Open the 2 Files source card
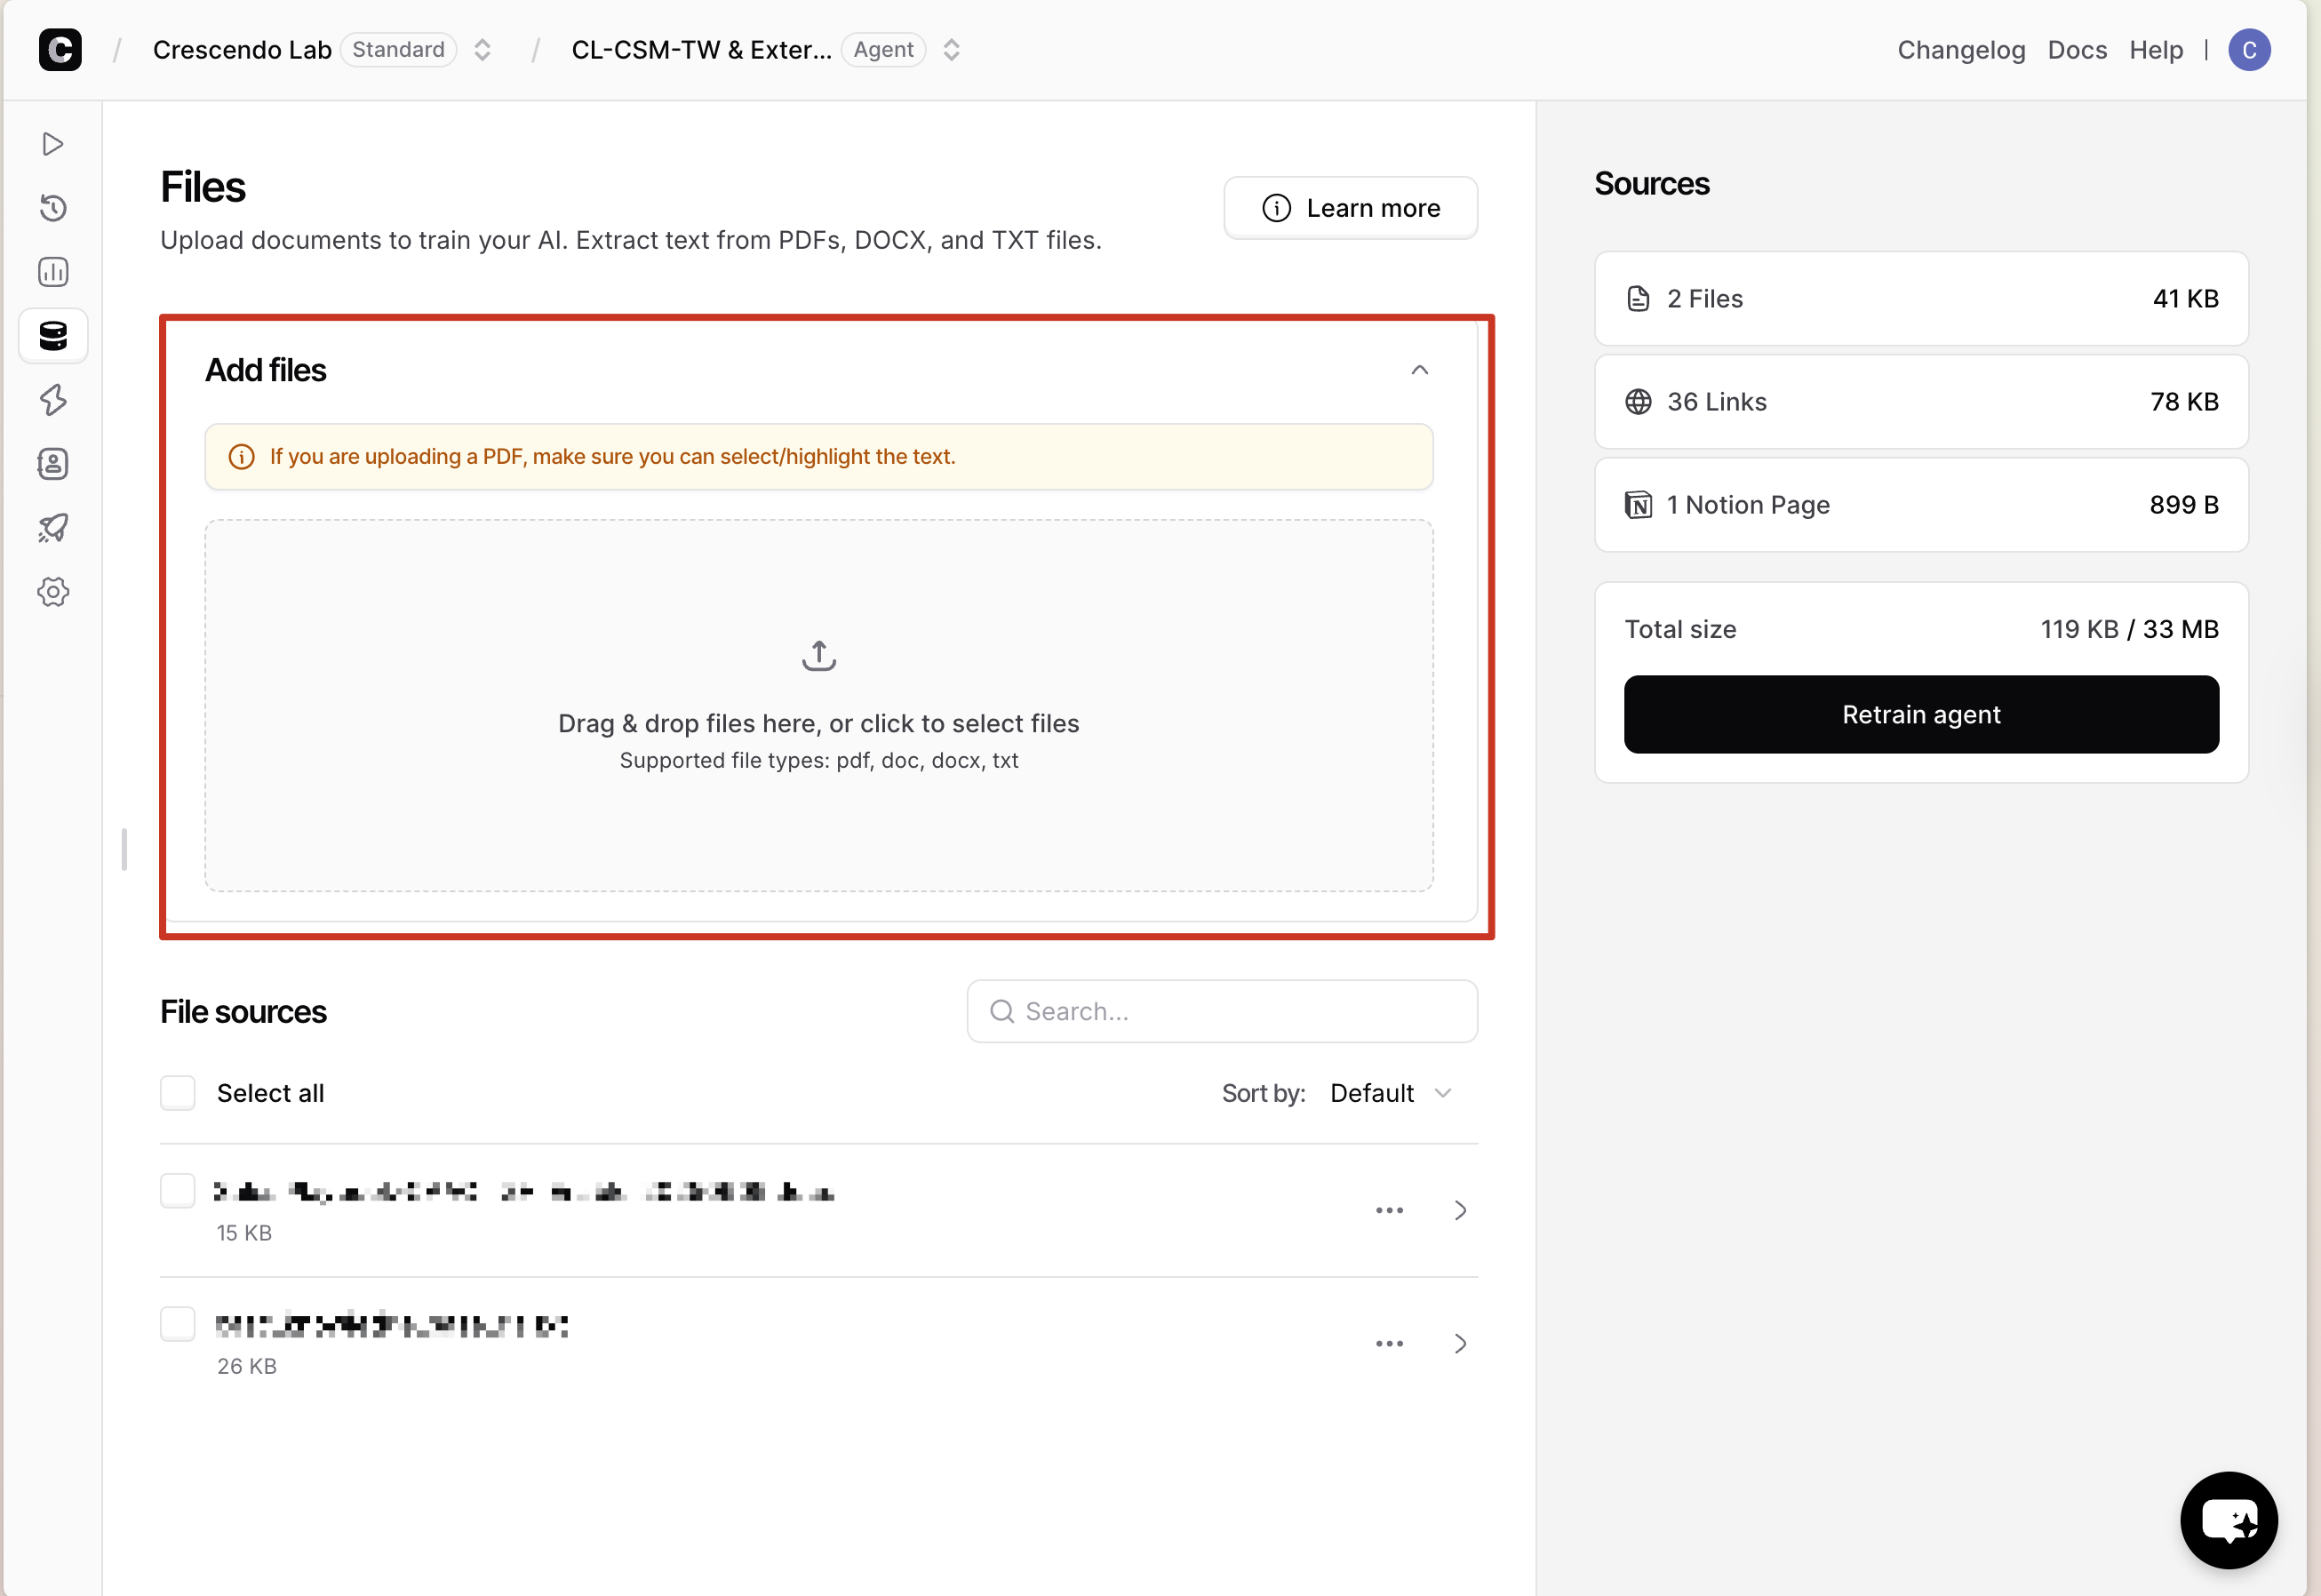The width and height of the screenshot is (2321, 1596). click(x=1921, y=298)
